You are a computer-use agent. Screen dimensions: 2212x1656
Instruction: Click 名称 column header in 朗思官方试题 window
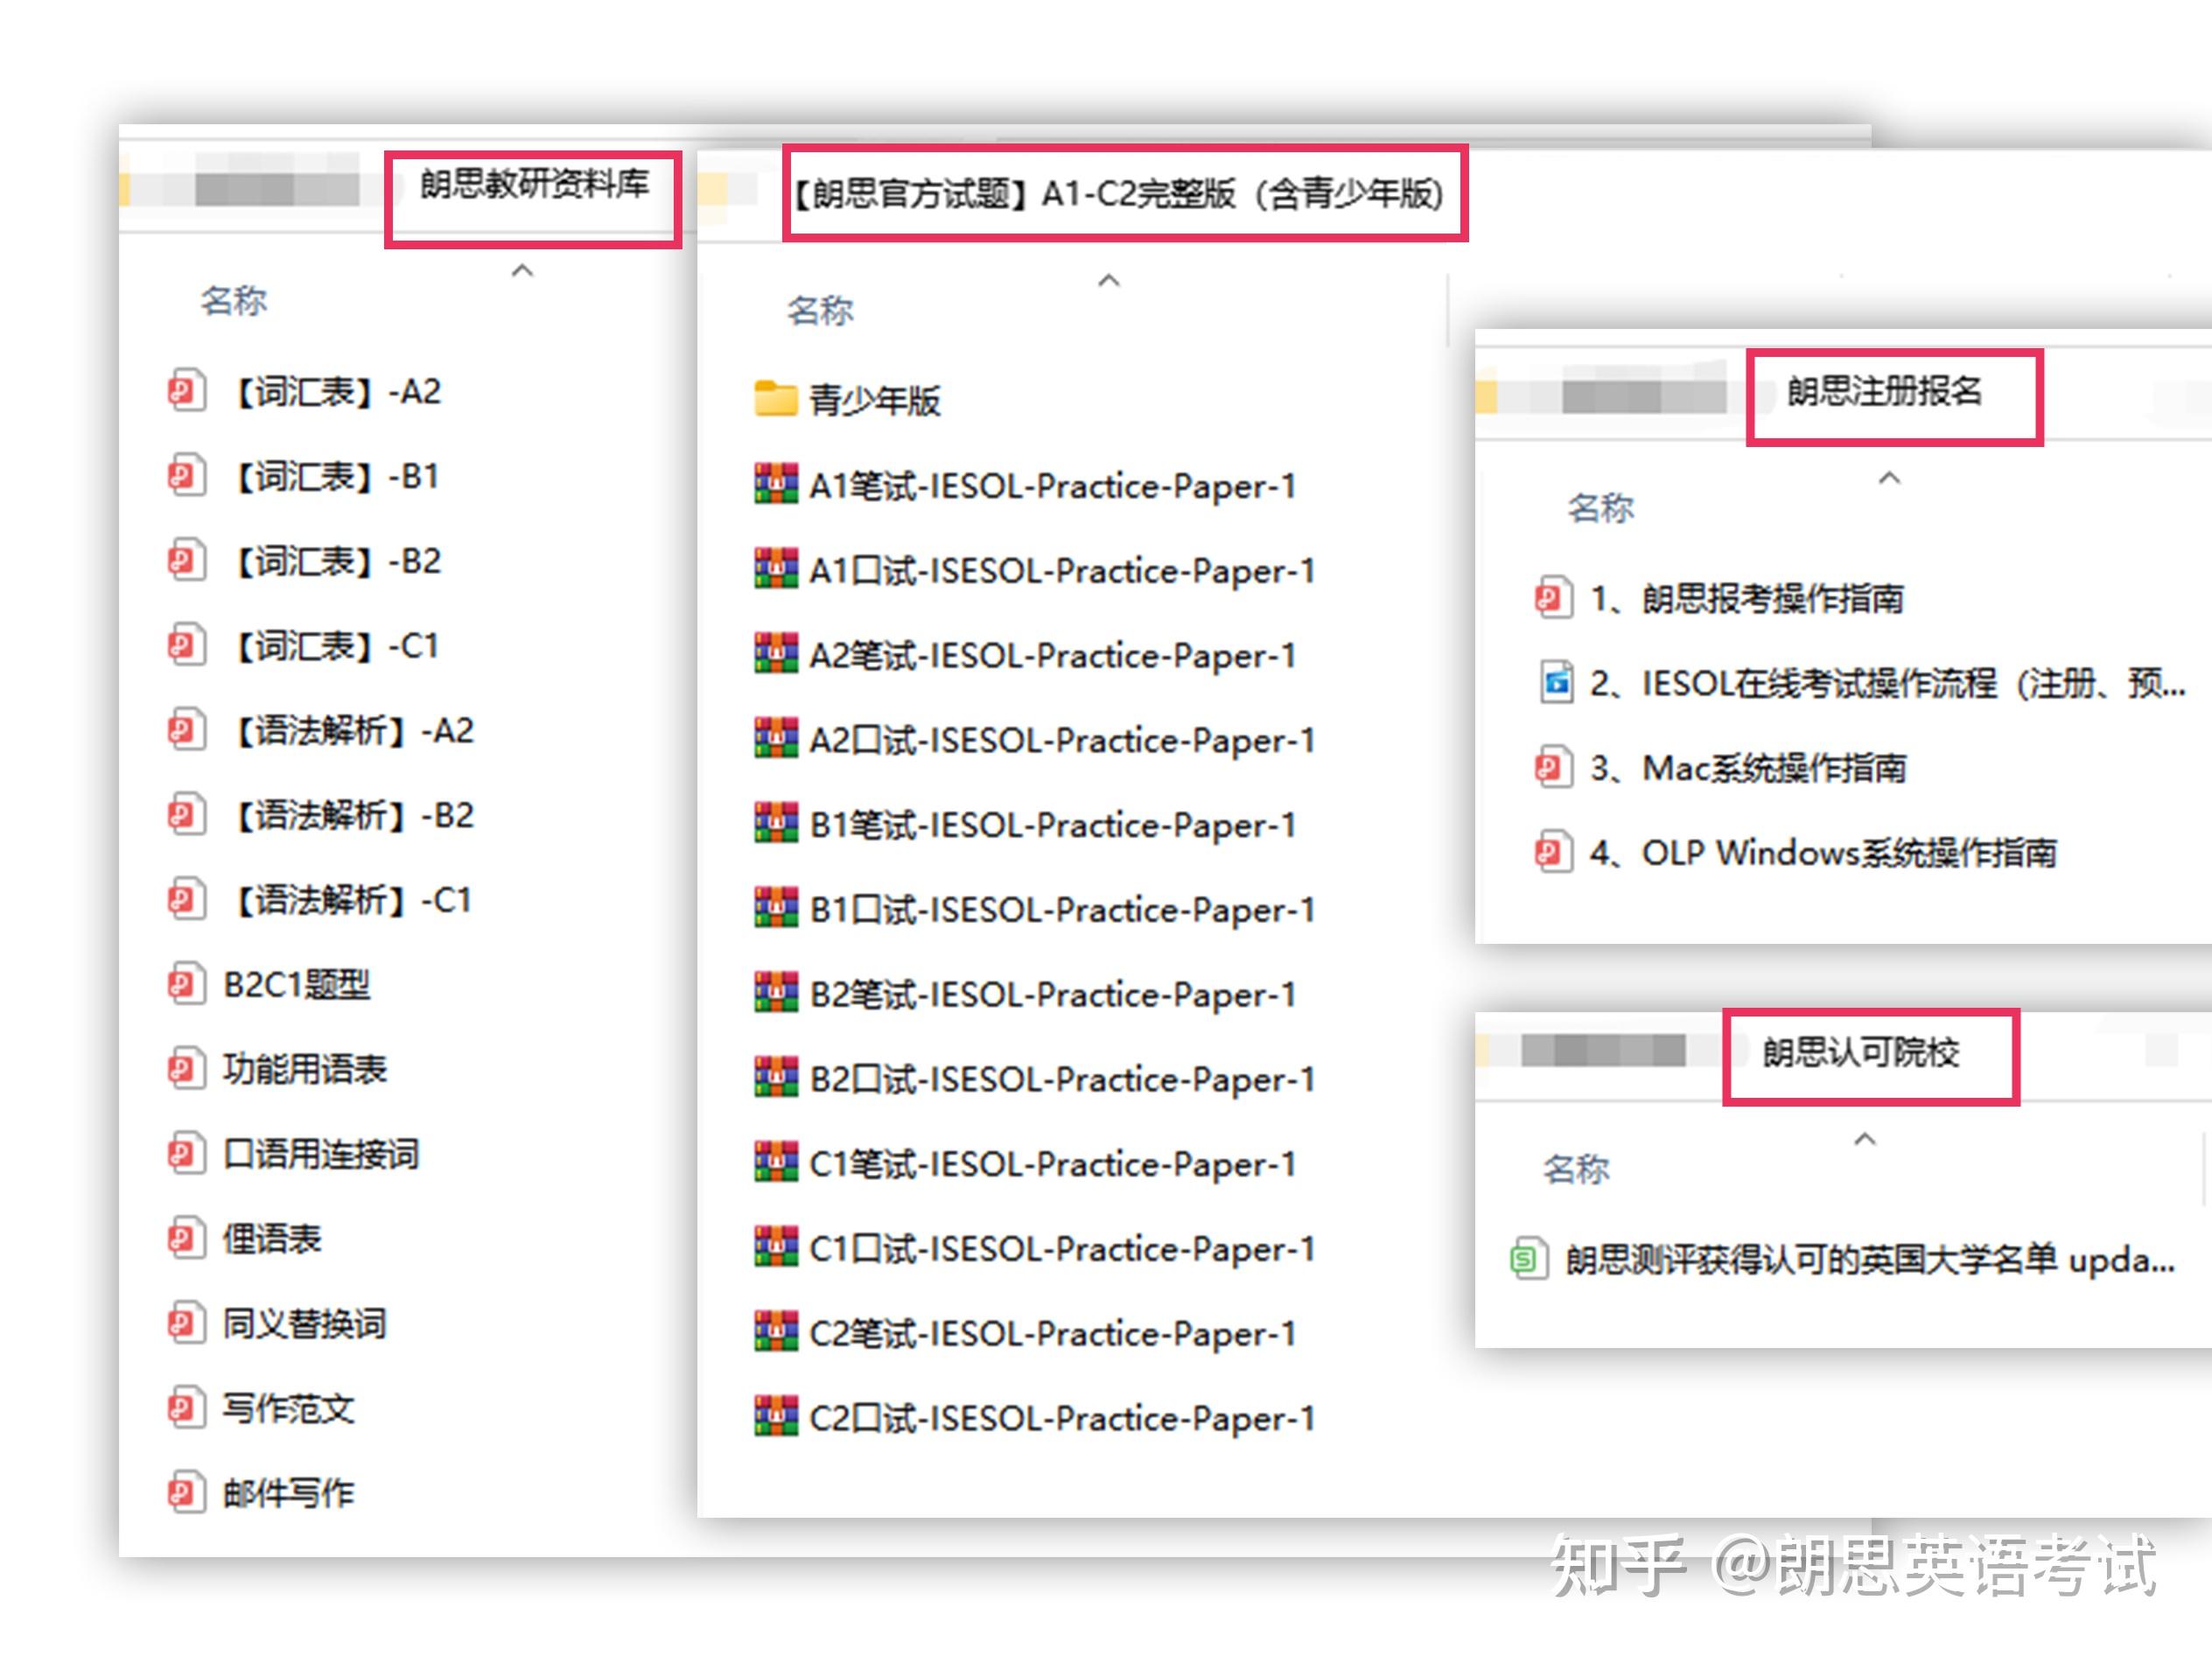tap(820, 311)
